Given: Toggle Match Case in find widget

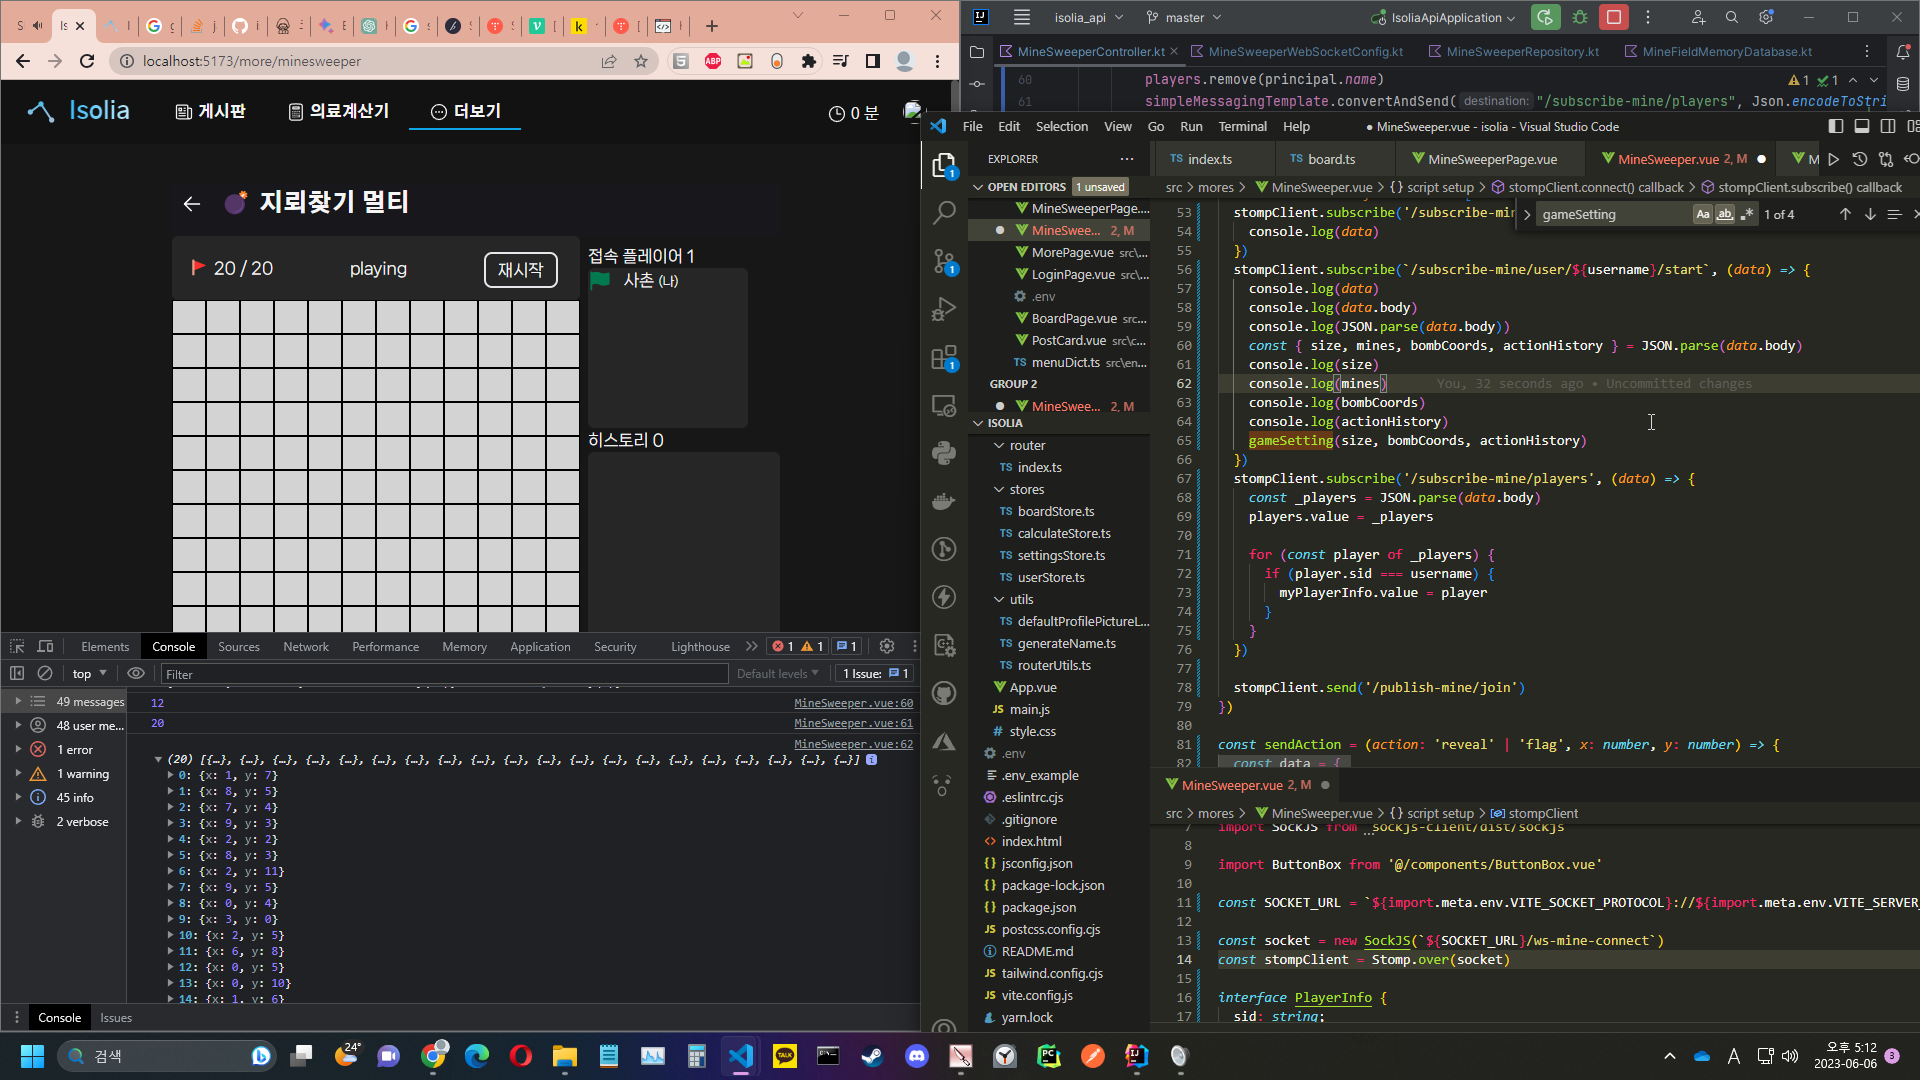Looking at the screenshot, I should 1702,214.
